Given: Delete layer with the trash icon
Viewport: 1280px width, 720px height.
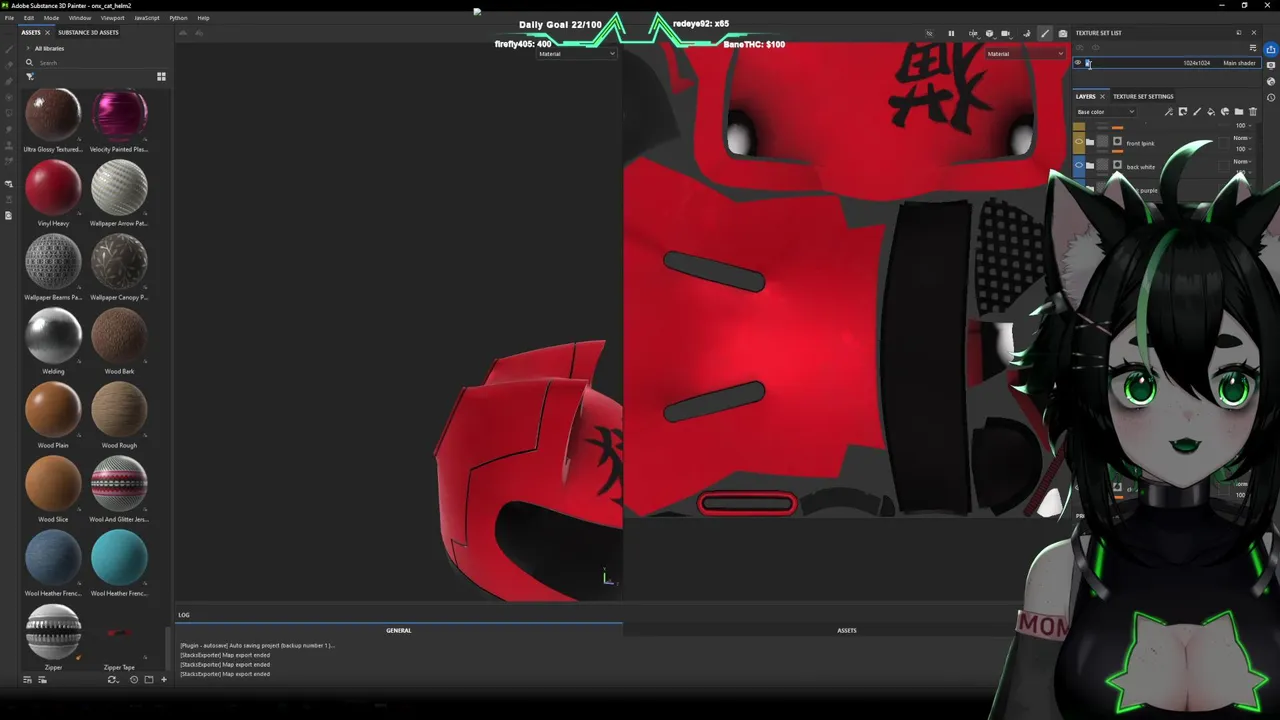Looking at the screenshot, I should click(1253, 111).
